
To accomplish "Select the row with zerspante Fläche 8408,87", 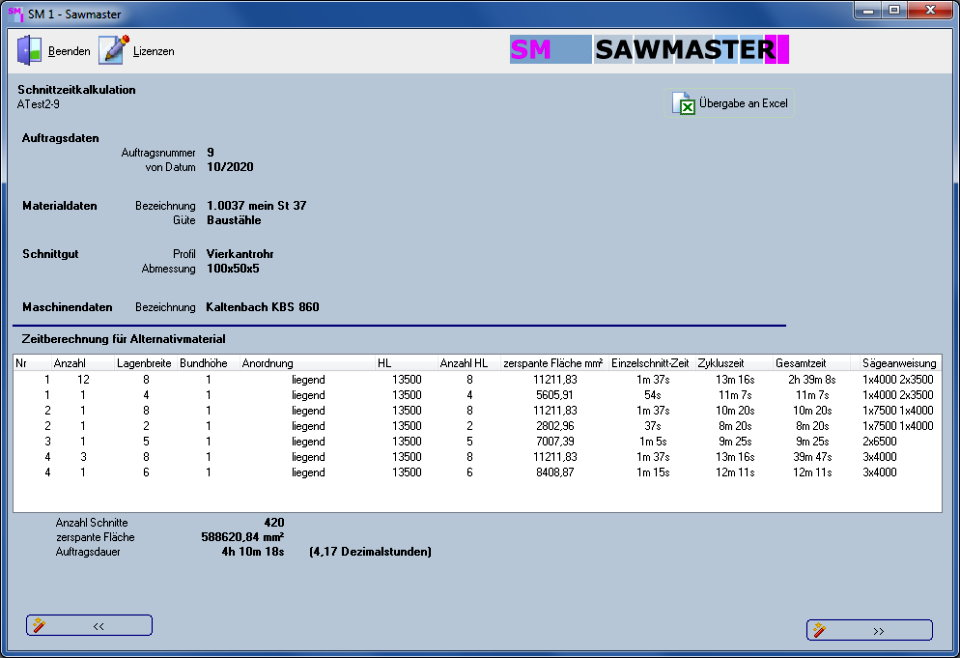I will (x=477, y=472).
